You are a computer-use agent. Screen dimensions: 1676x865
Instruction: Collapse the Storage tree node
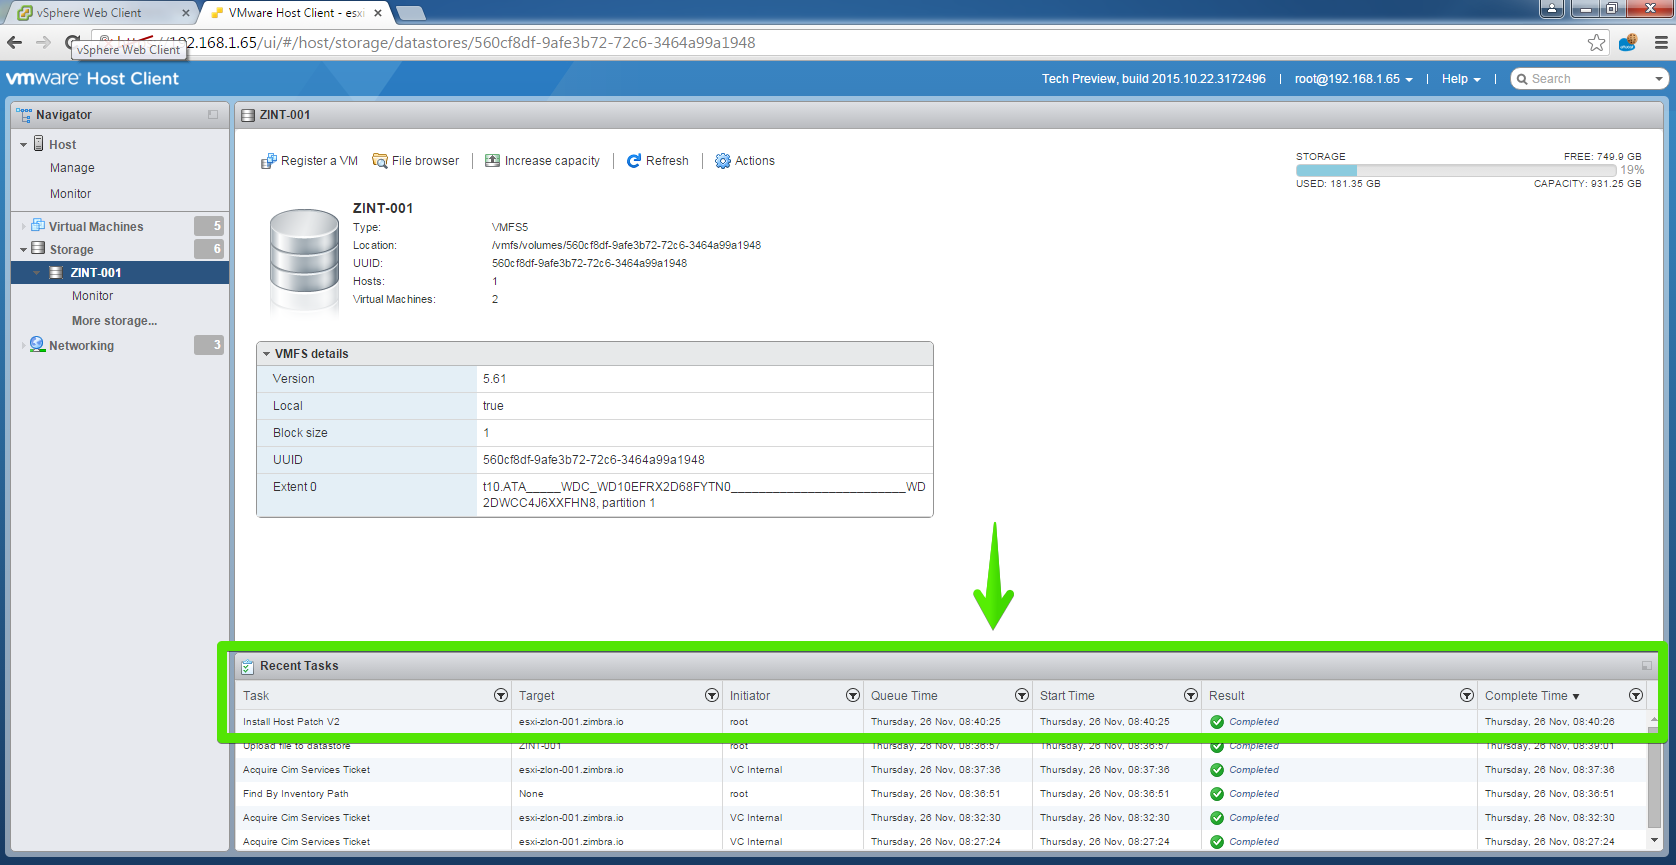coord(24,250)
